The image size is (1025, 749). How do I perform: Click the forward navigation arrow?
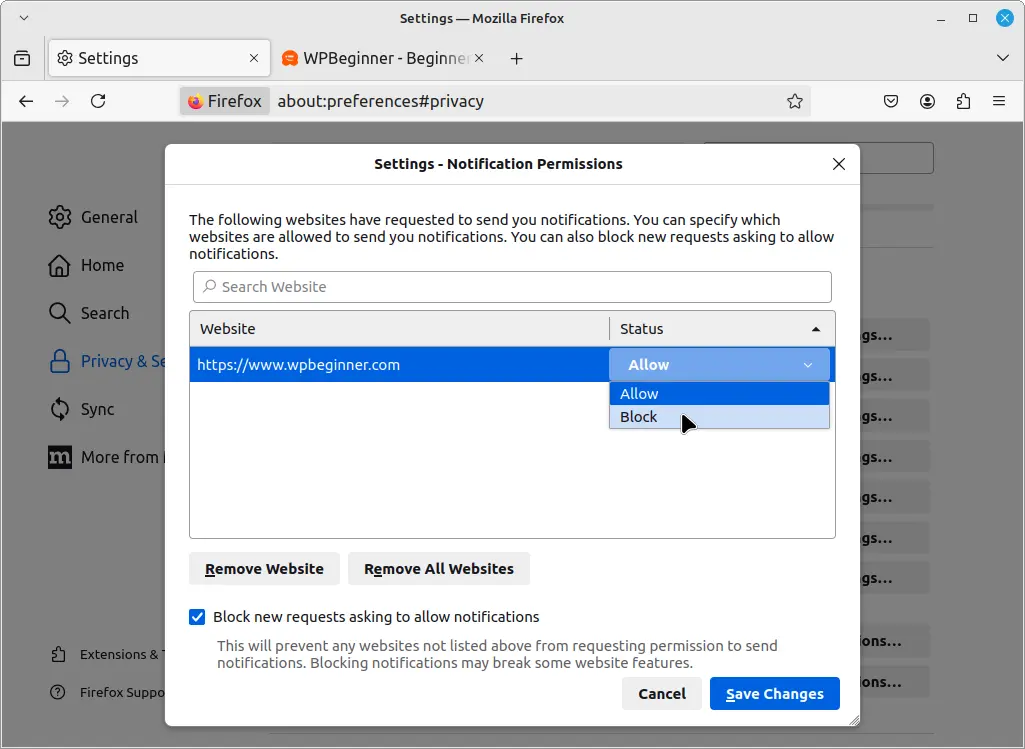62,101
